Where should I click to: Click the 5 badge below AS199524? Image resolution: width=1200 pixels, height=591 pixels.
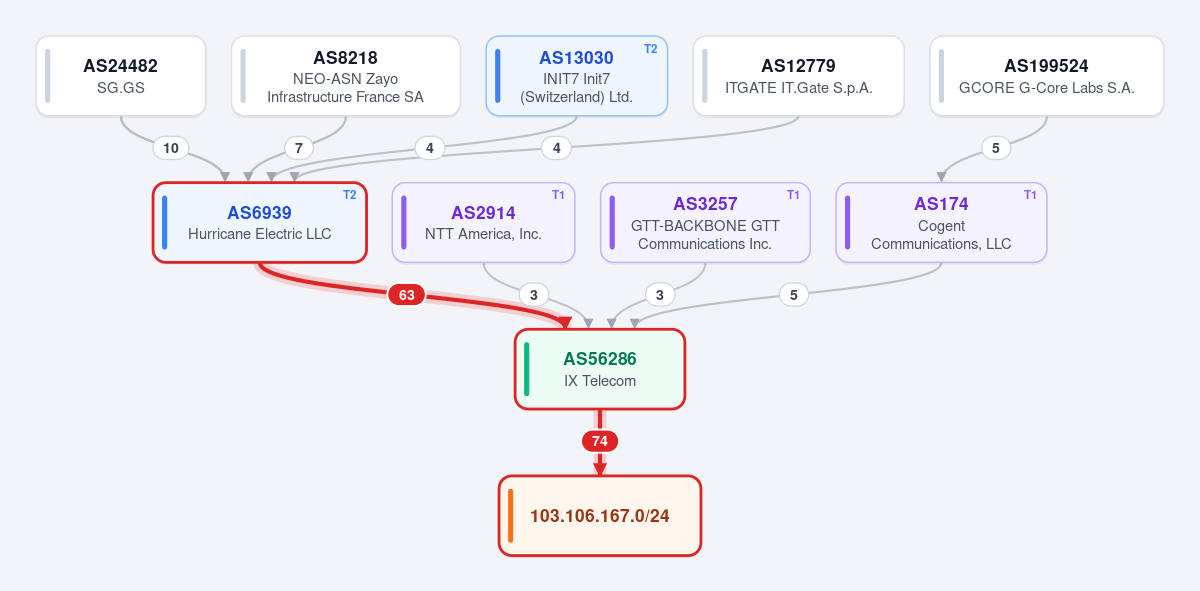click(995, 148)
